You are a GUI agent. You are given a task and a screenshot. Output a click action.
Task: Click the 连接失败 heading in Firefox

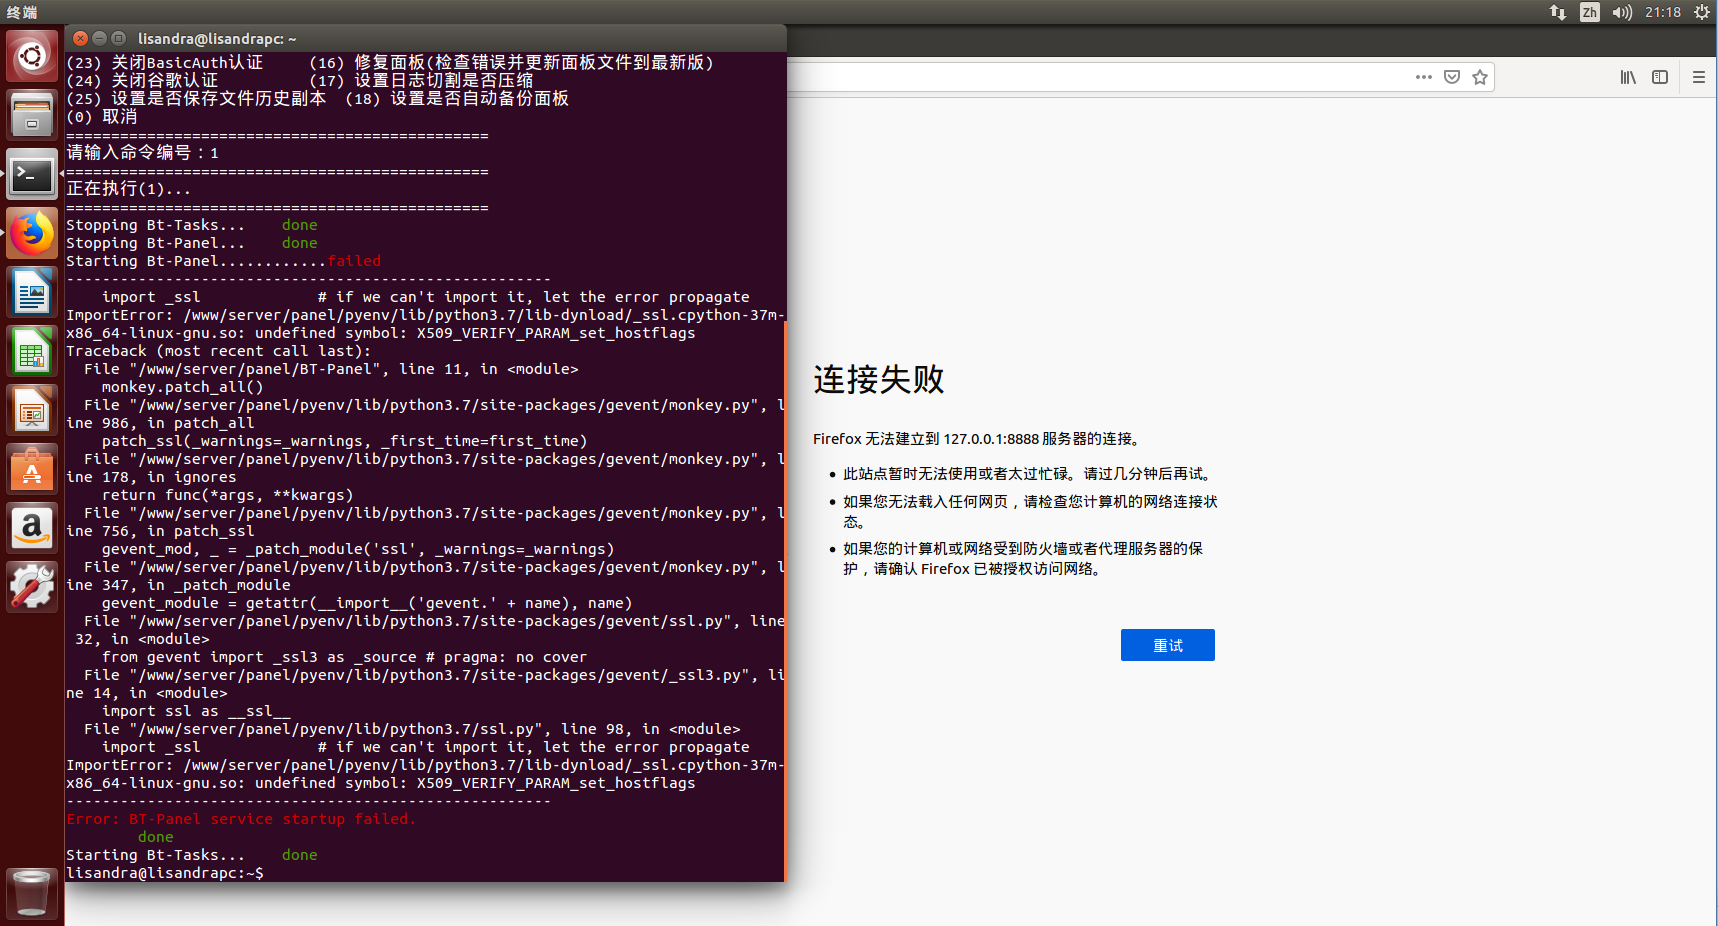[879, 380]
